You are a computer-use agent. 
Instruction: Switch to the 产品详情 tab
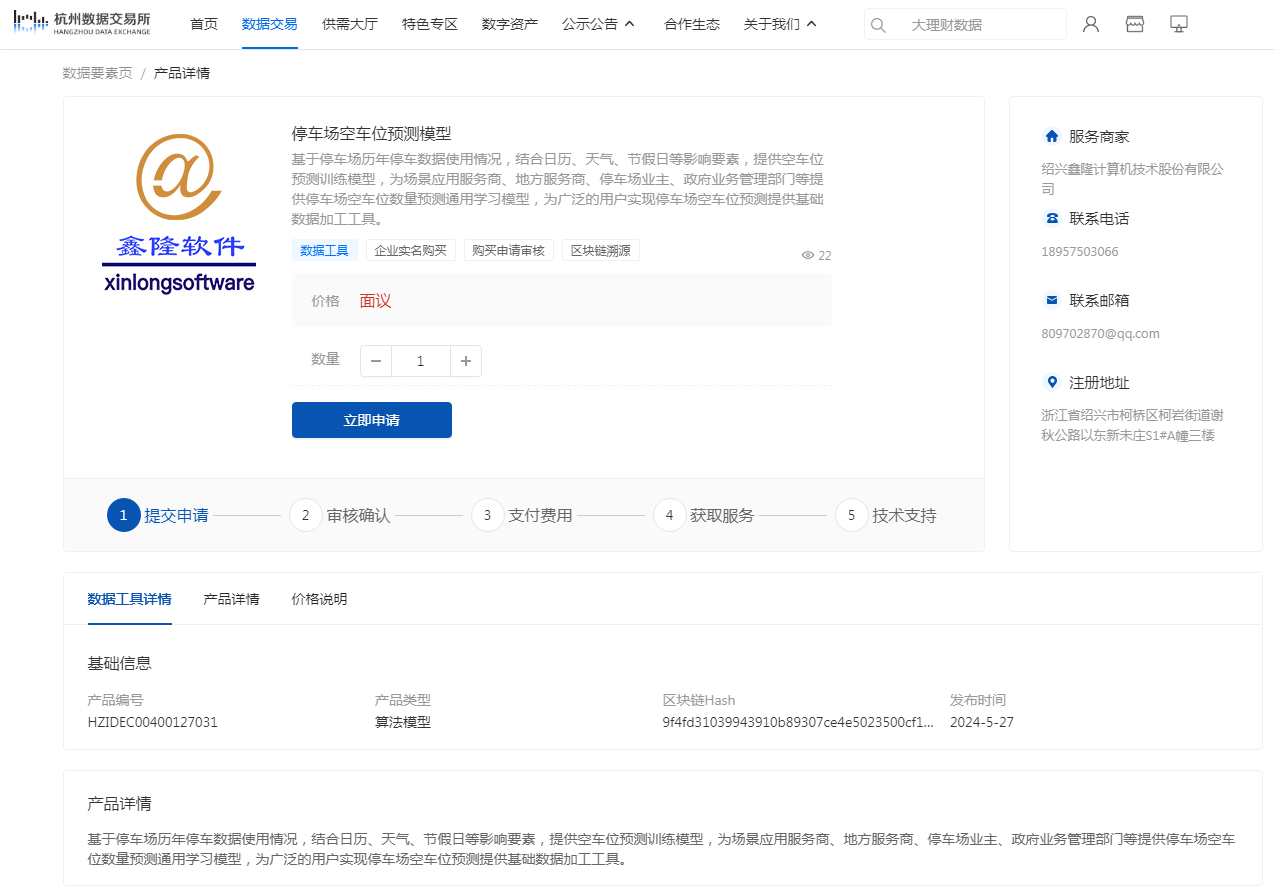(x=231, y=599)
